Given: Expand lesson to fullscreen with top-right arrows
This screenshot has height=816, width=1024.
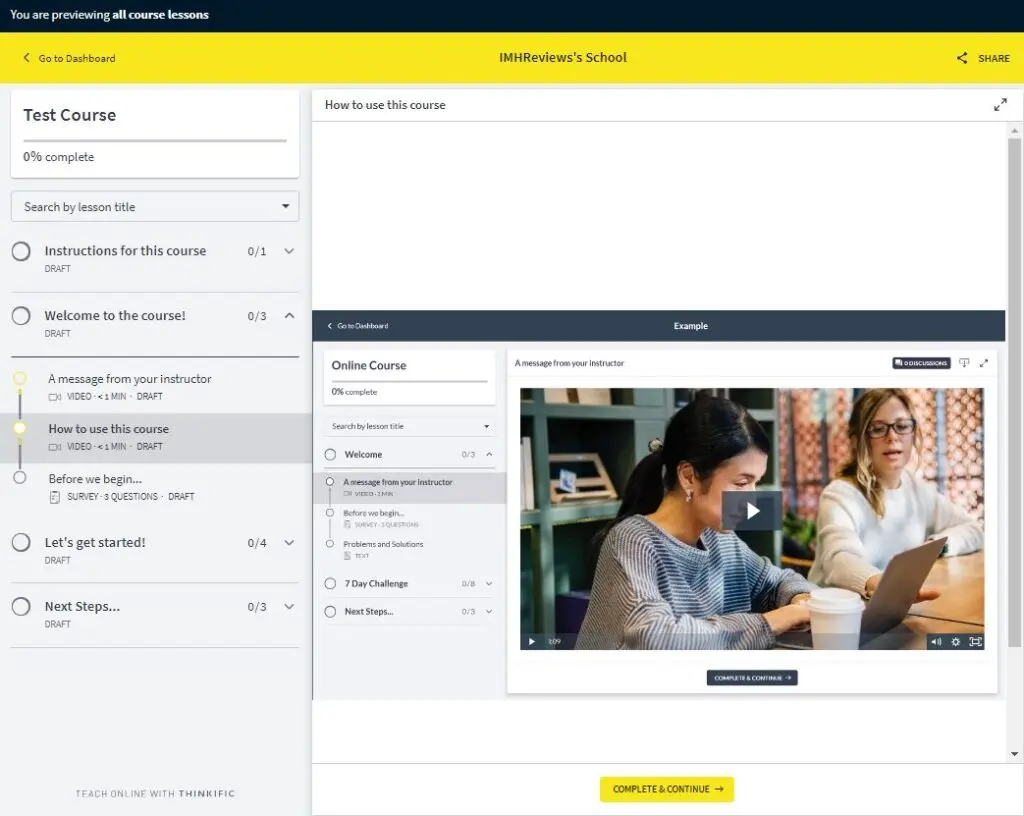Looking at the screenshot, I should pos(1000,105).
